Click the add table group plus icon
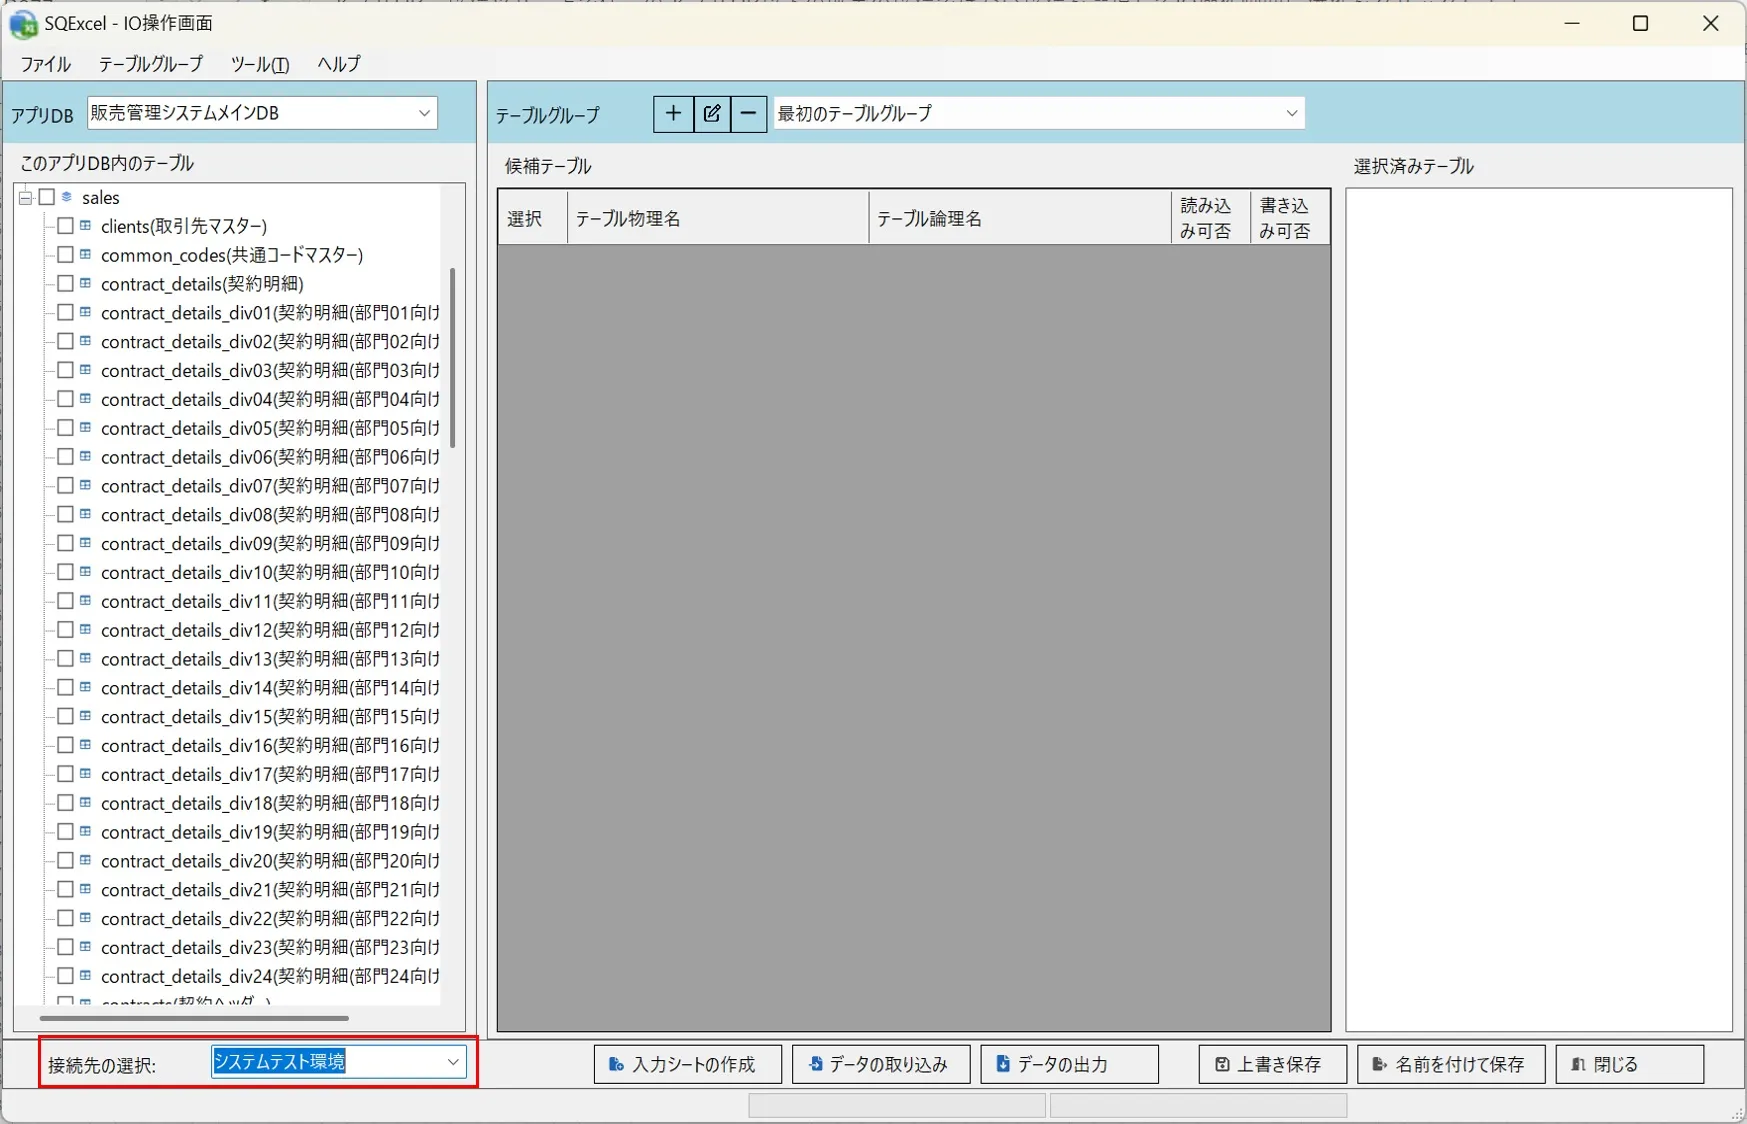Image resolution: width=1747 pixels, height=1124 pixels. point(673,114)
